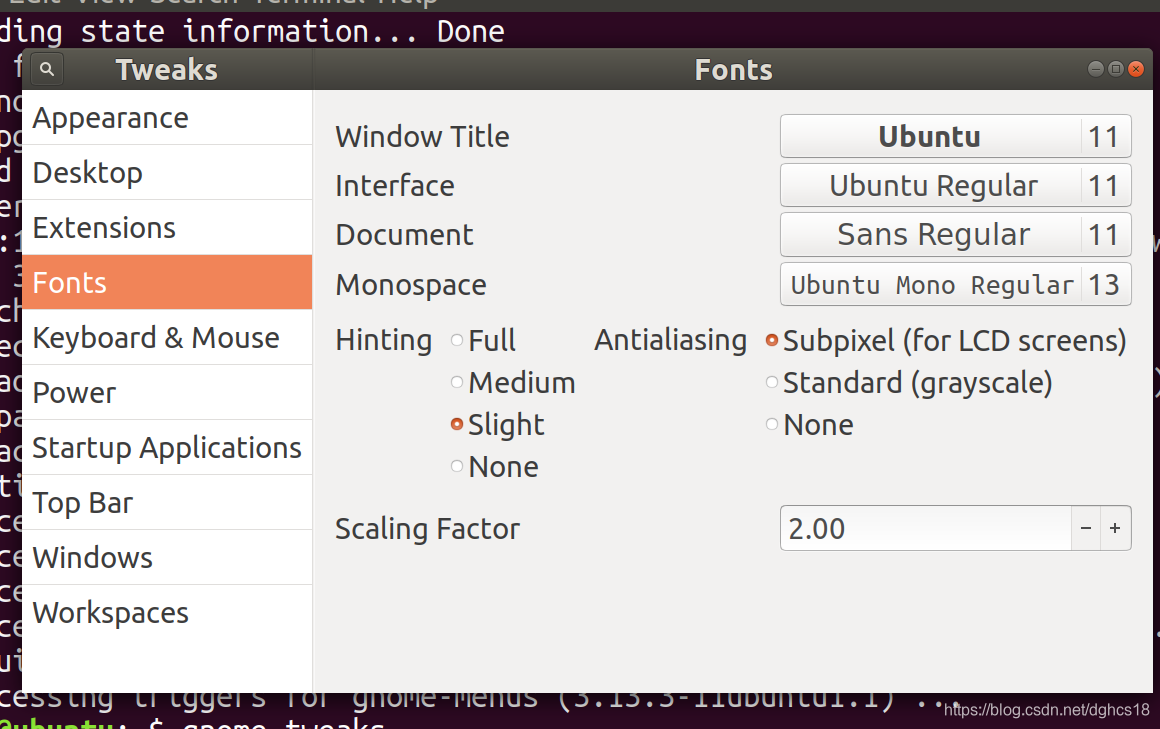1160x729 pixels.
Task: Open the Windows section
Action: point(167,557)
